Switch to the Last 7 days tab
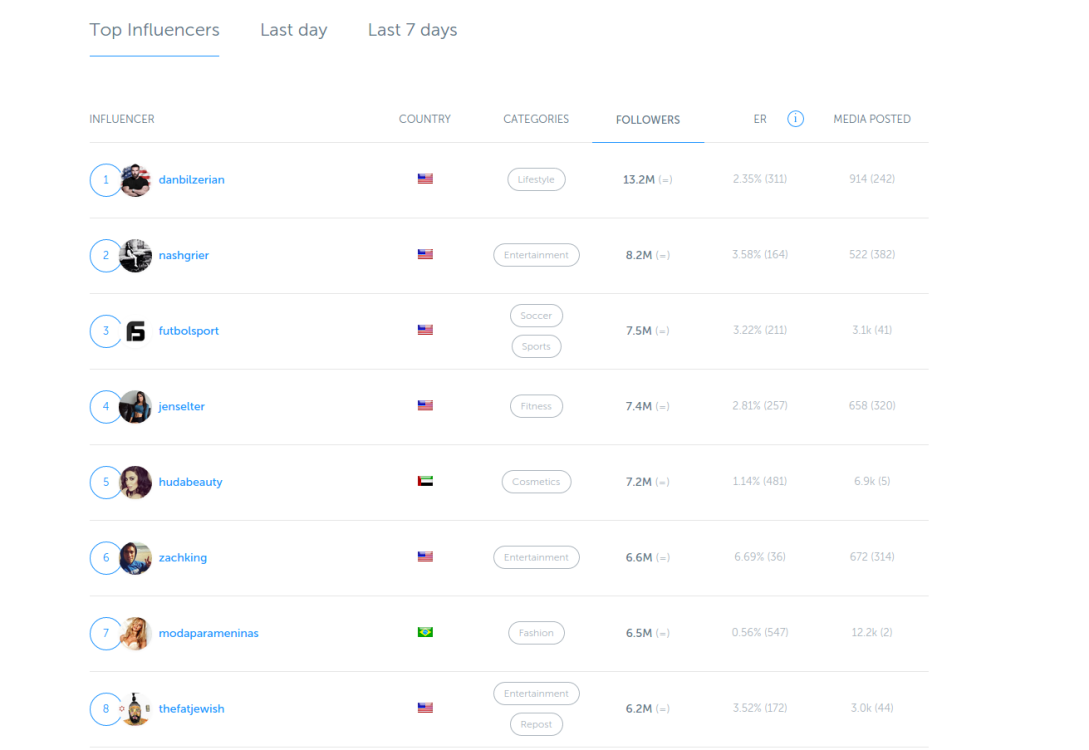Screen dimensions: 1089x750 pos(413,30)
